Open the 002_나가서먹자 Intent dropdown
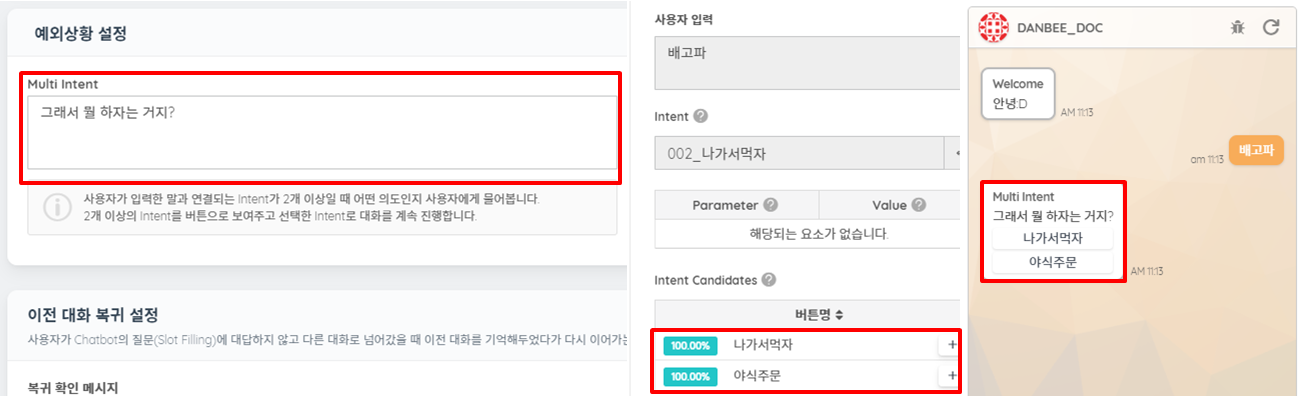Viewport: 1308px width, 396px height. click(799, 154)
